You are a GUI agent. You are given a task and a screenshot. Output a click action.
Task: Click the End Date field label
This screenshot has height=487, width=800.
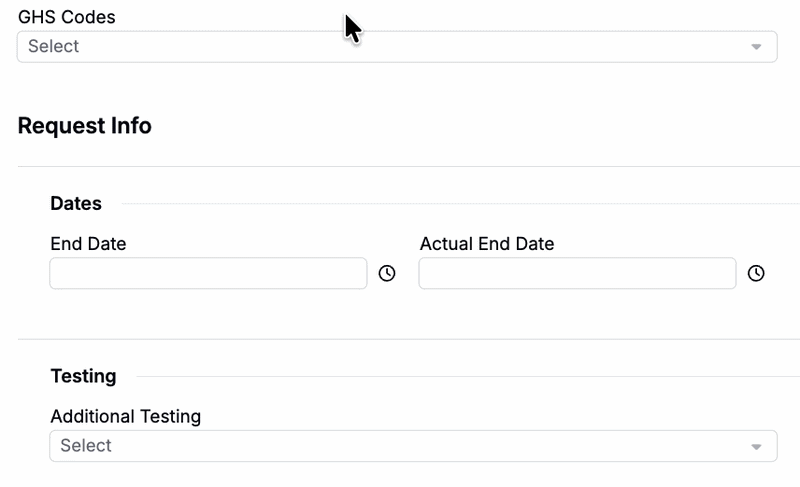pos(88,243)
